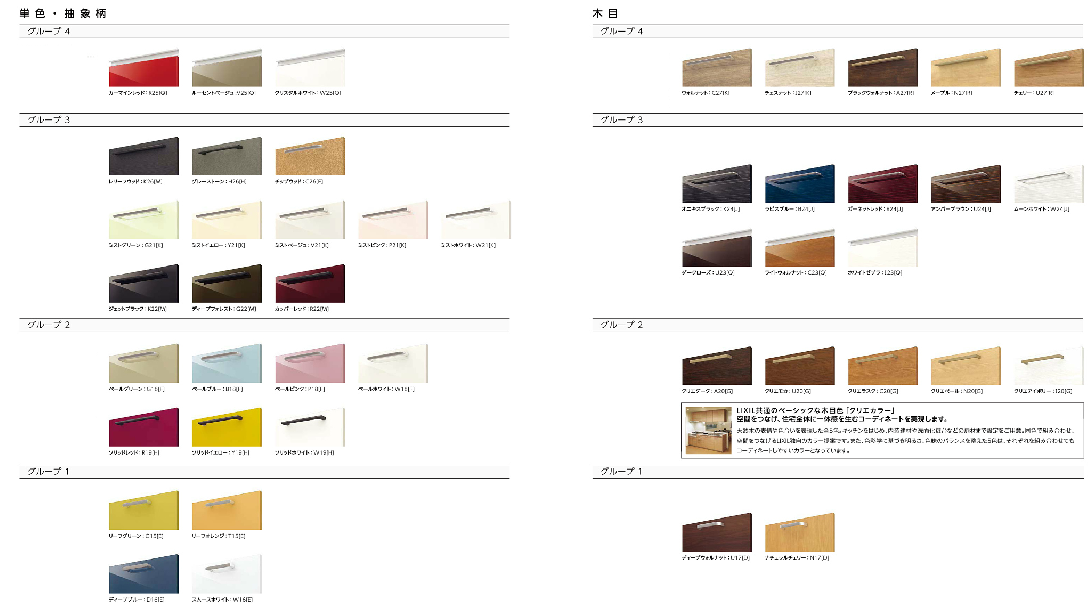Image resolution: width=1092 pixels, height=612 pixels.
Task: Select the Black Walnut woodgrain swatch
Action: coord(883,68)
